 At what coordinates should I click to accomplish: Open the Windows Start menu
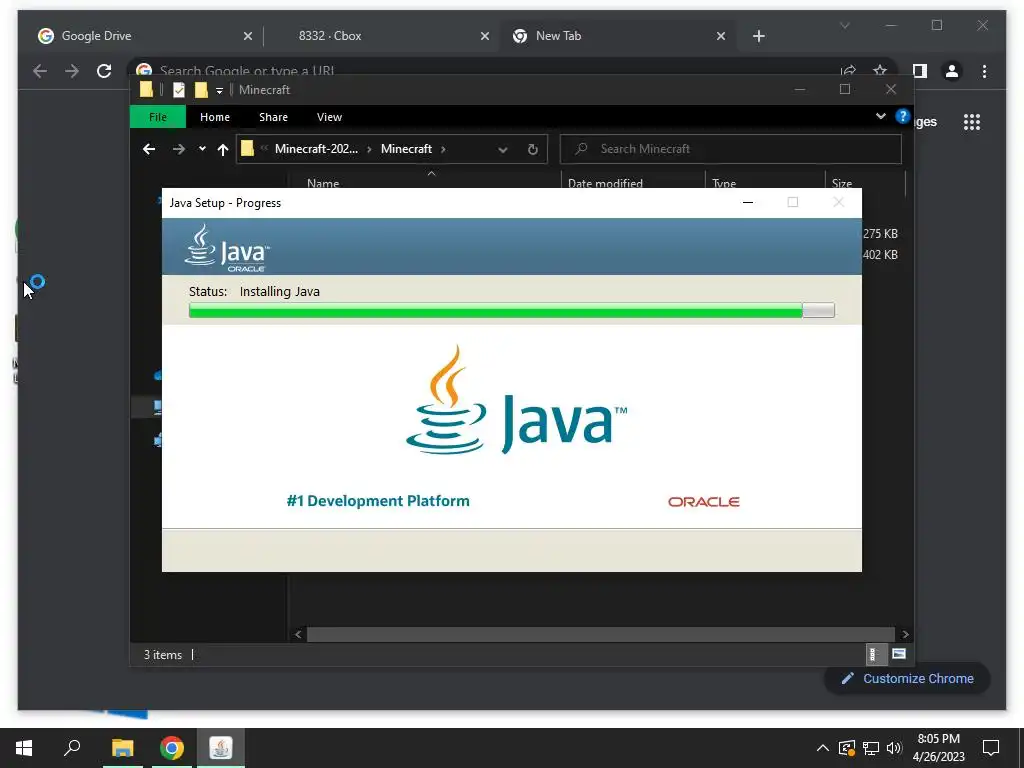24,748
